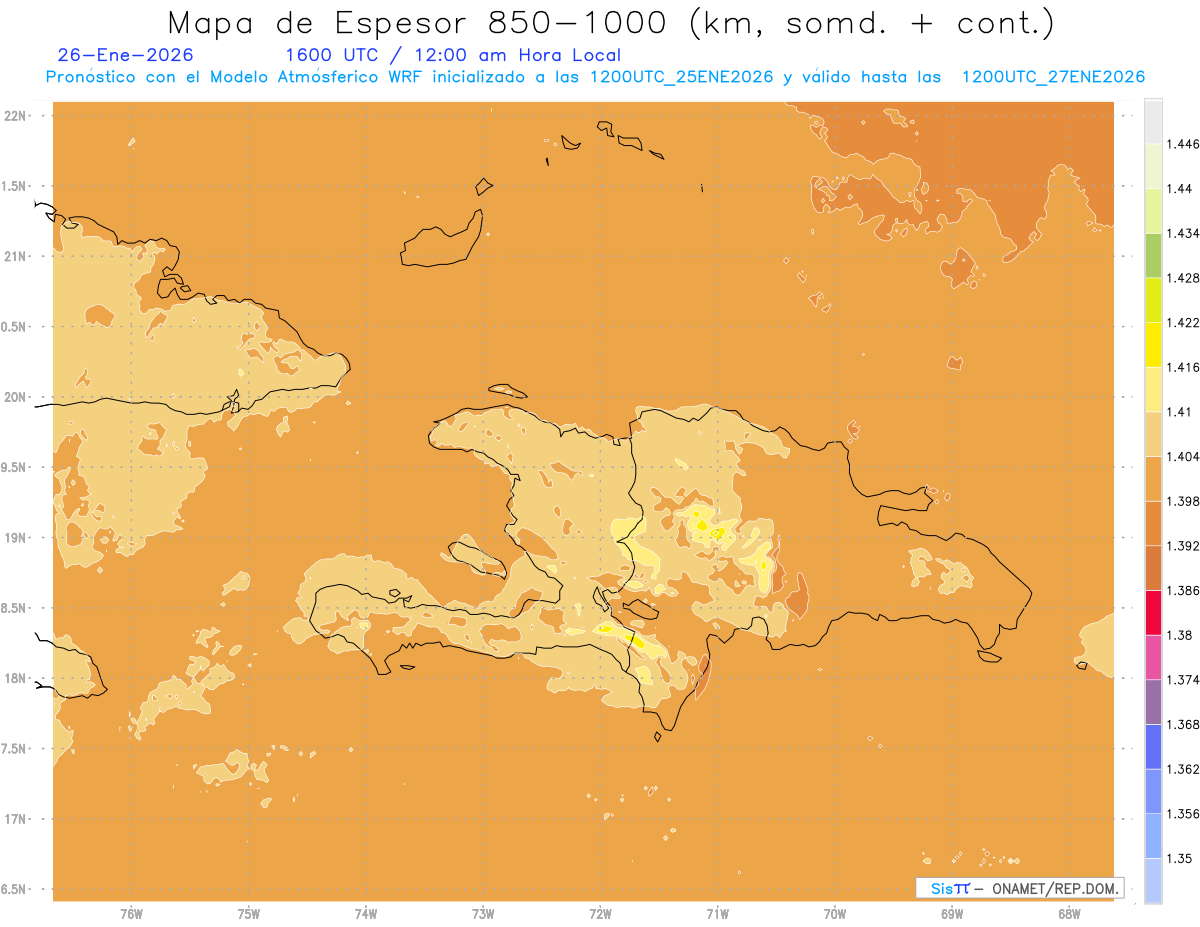Click the '22N' latitude label
Screen dimensions: 1200x927
(17, 115)
